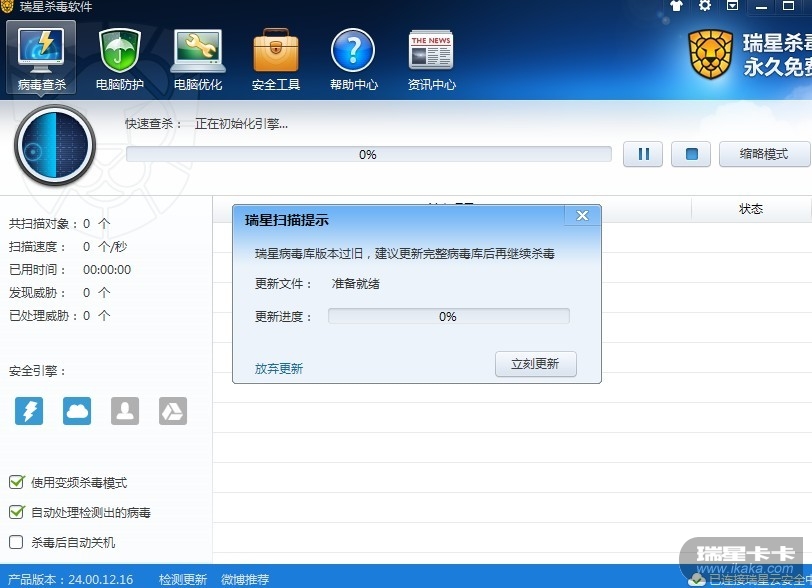
Task: Click the 瑞星病毒库版本过旧 message text
Action: tap(405, 254)
